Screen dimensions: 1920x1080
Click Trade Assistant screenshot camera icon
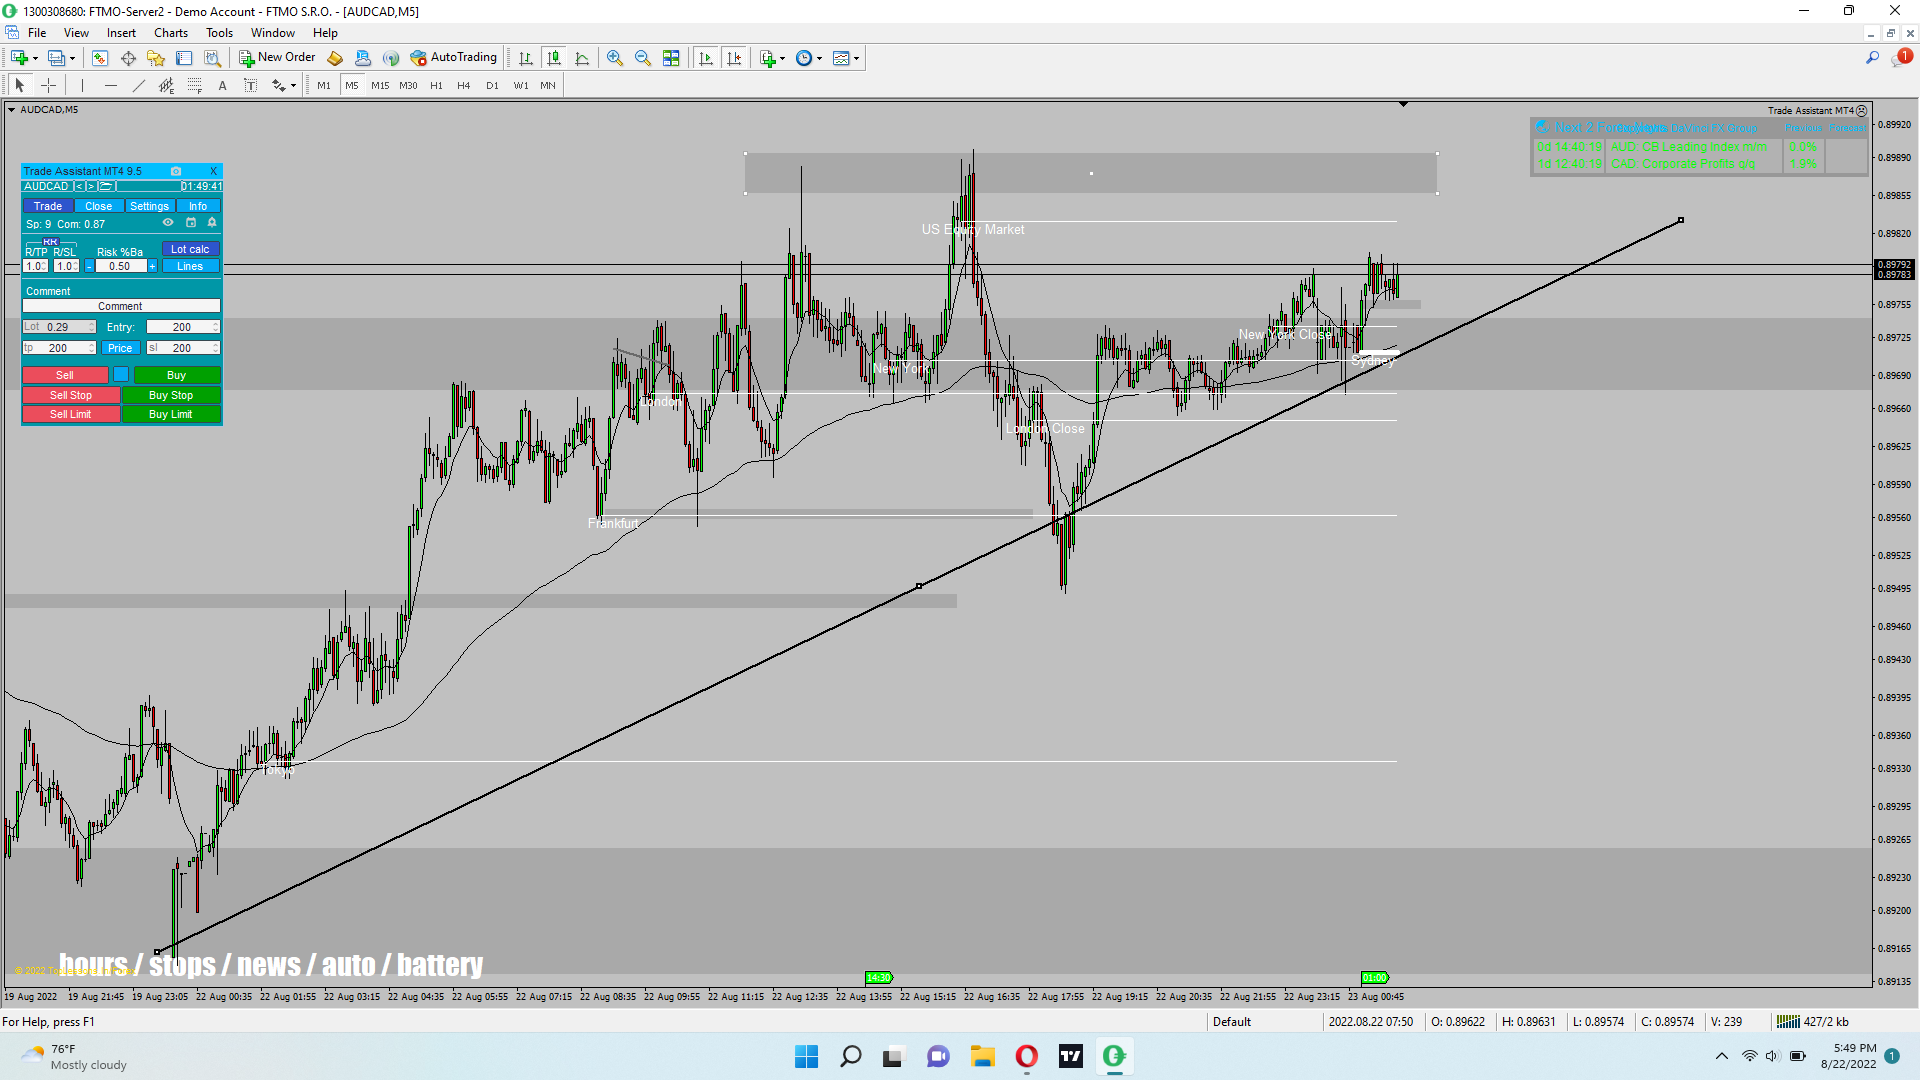pos(176,171)
